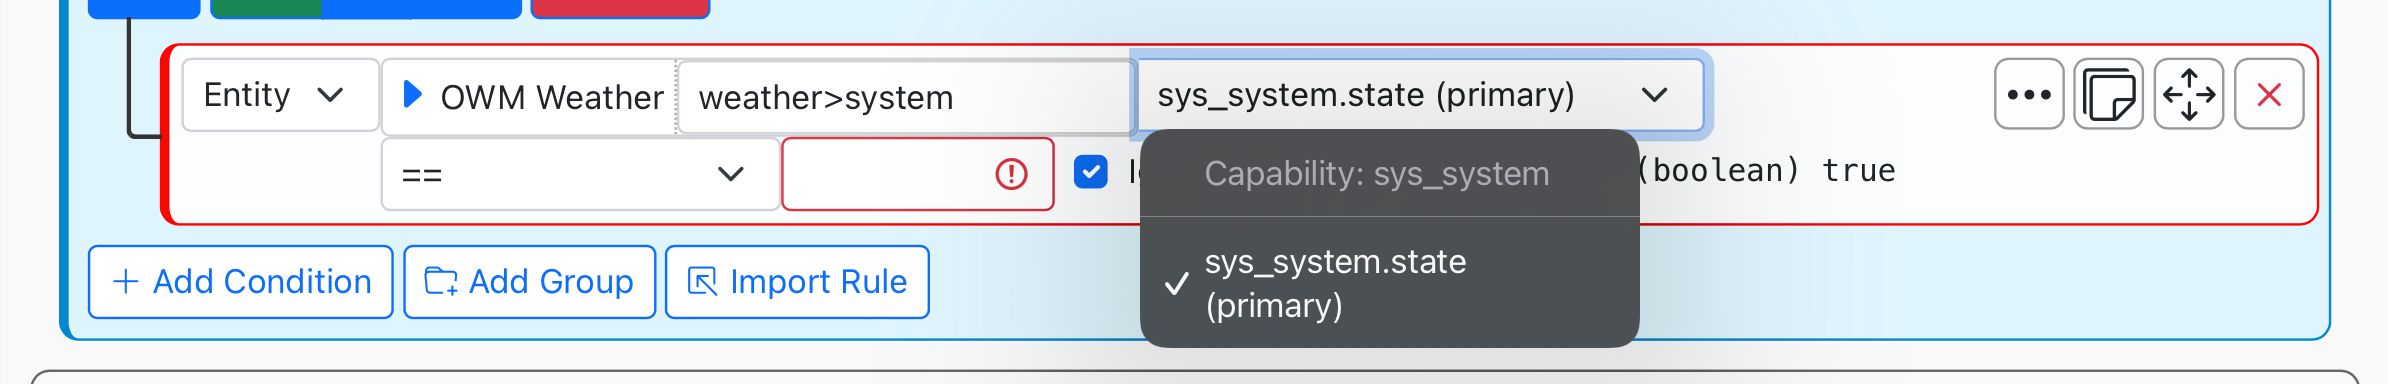Click the green button in the top row
The height and width of the screenshot is (384, 2388).
pyautogui.click(x=266, y=8)
